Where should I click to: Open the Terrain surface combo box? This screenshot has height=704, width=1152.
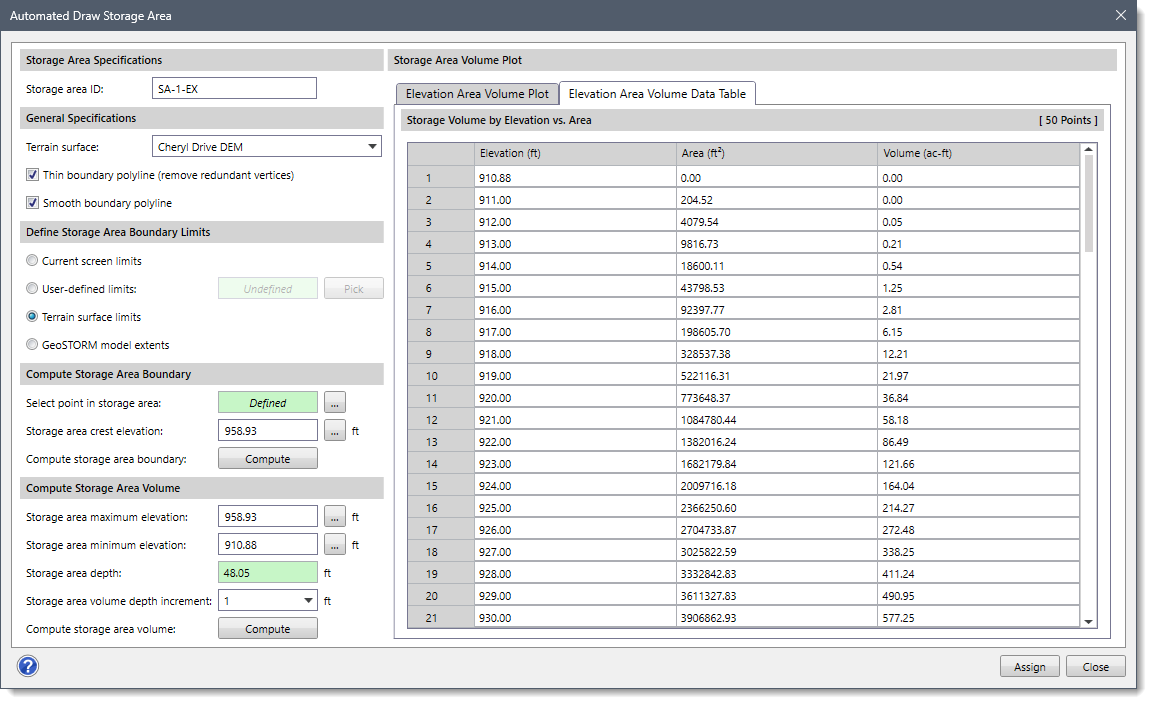pos(265,146)
